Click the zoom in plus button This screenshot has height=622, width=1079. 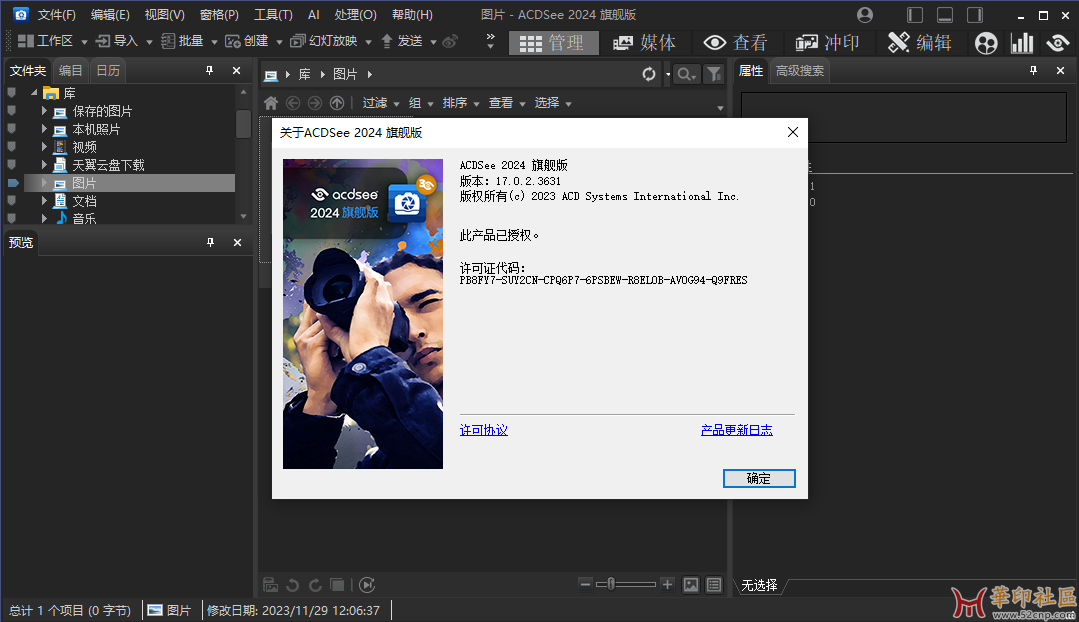point(667,584)
